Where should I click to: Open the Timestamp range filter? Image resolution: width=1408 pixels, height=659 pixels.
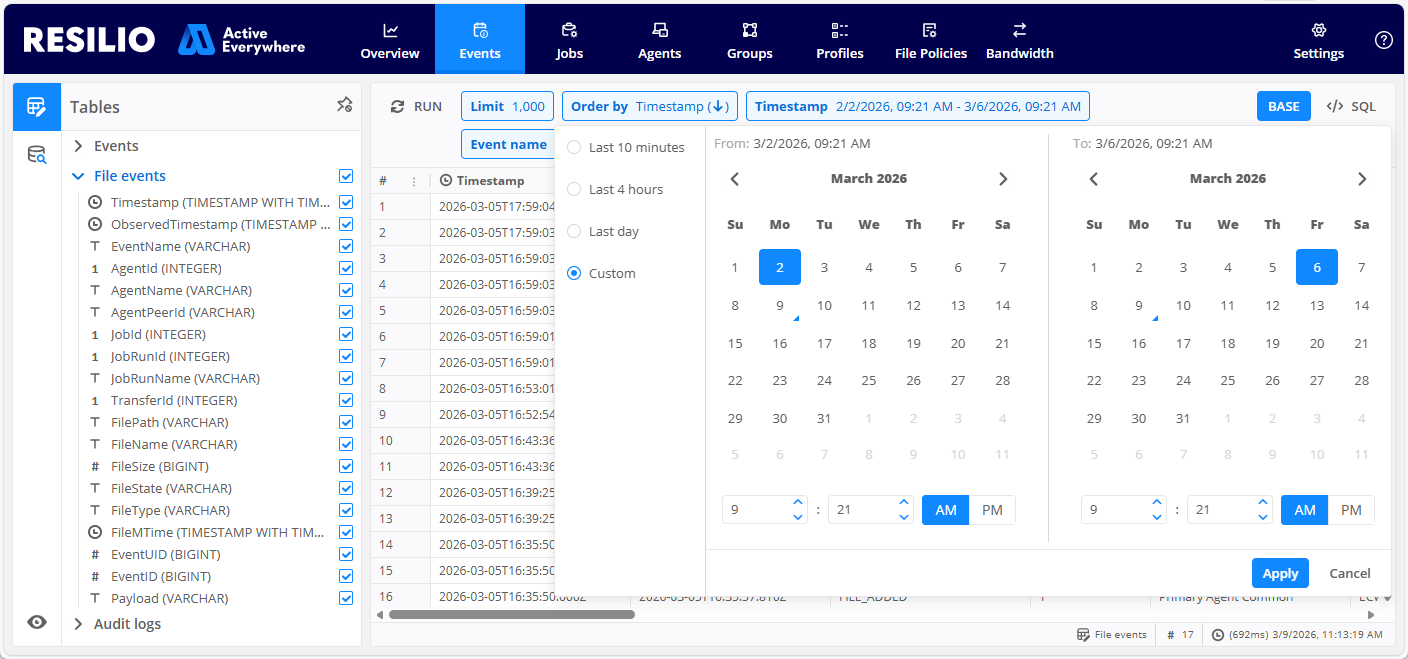click(x=918, y=106)
